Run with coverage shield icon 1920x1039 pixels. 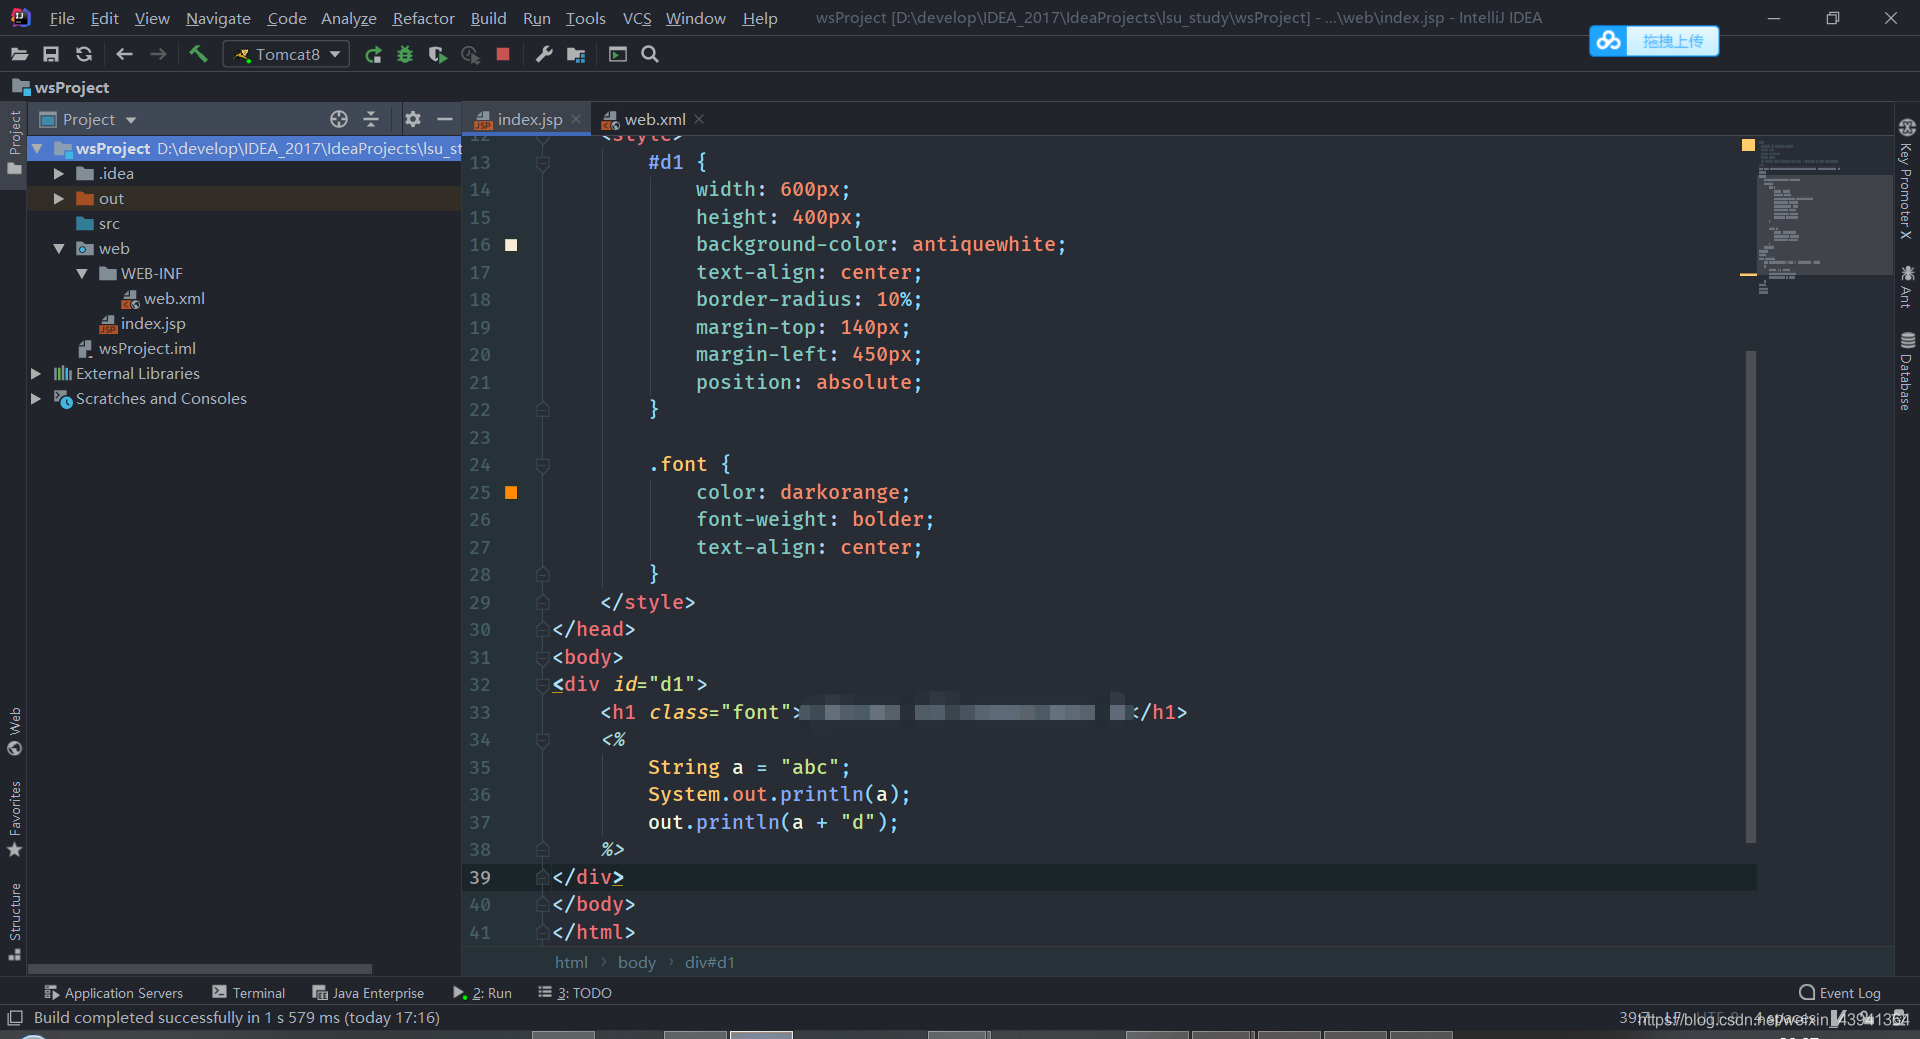point(437,54)
